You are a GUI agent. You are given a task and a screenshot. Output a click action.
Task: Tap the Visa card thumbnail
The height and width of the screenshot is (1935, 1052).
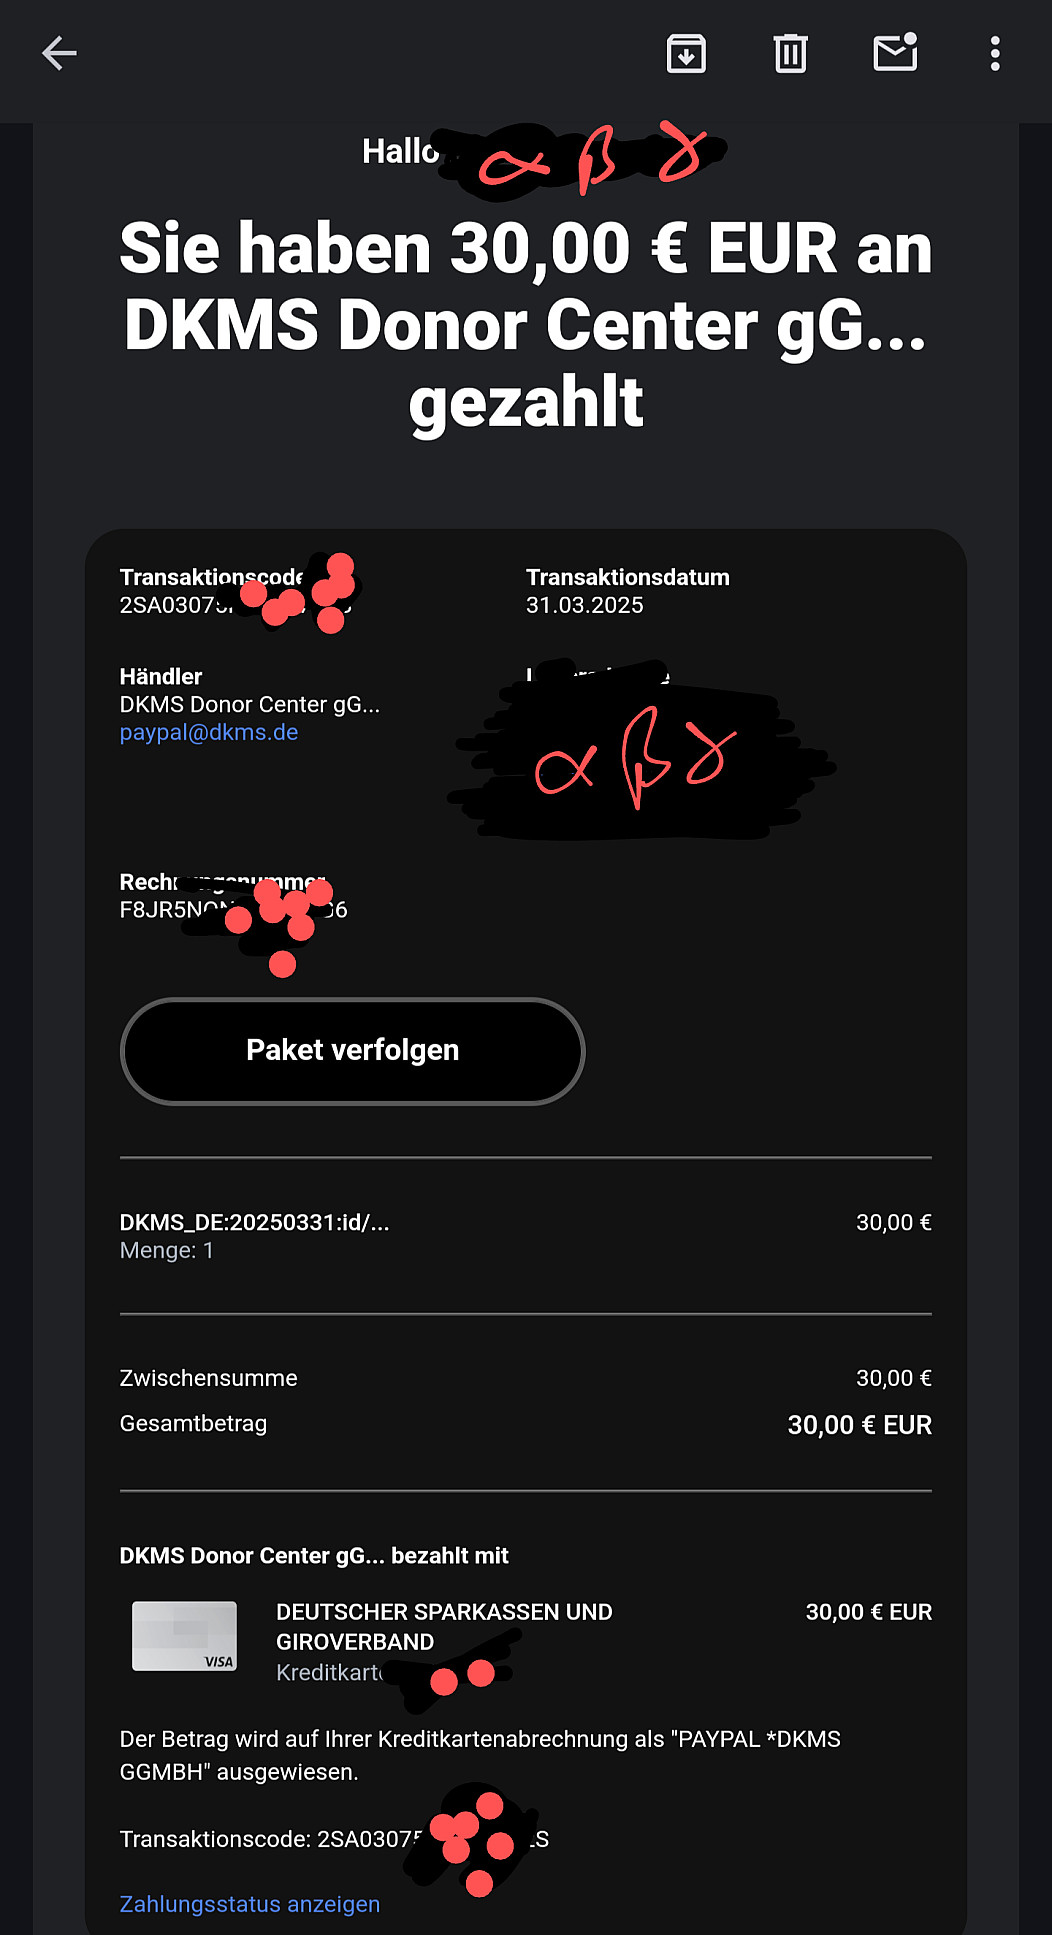[185, 1636]
